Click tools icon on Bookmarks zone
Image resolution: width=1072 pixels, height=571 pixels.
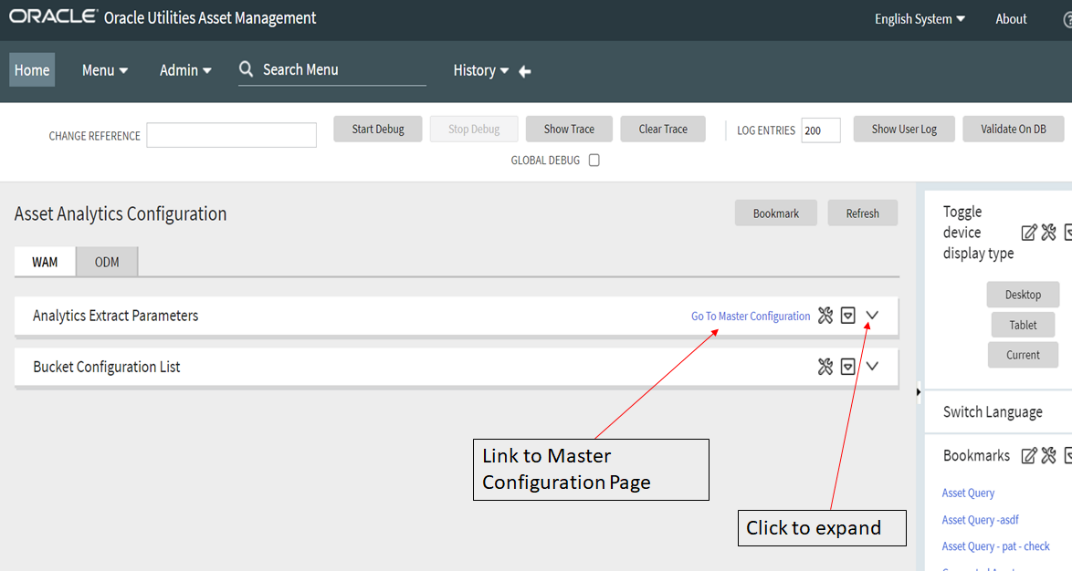coord(1049,455)
